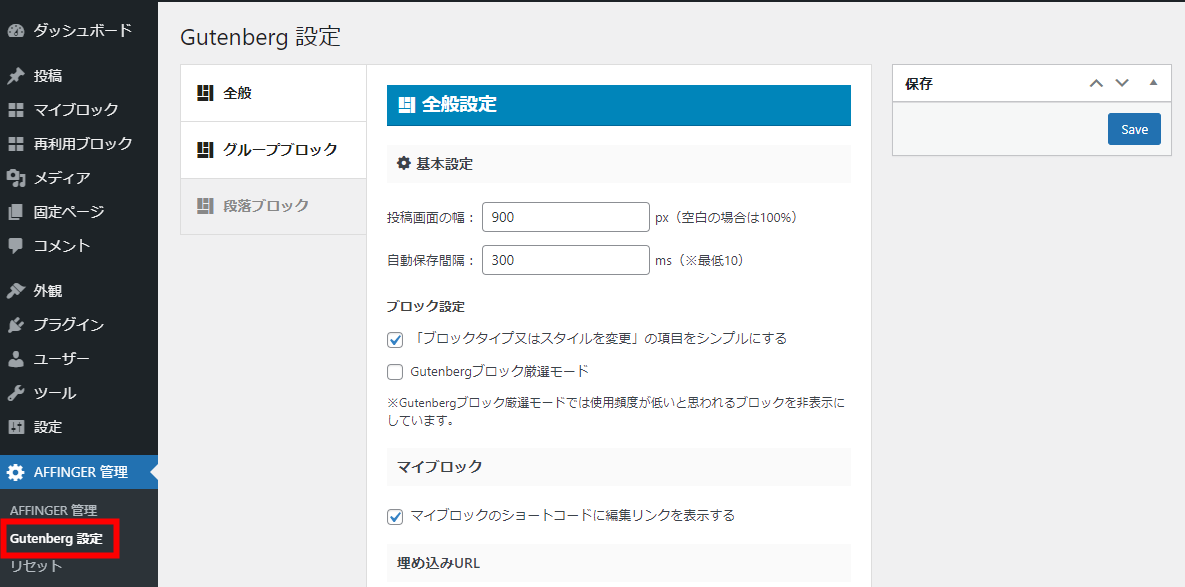The image size is (1185, 587).
Task: Move 保存 panel up with up chevron
Action: 1096,83
